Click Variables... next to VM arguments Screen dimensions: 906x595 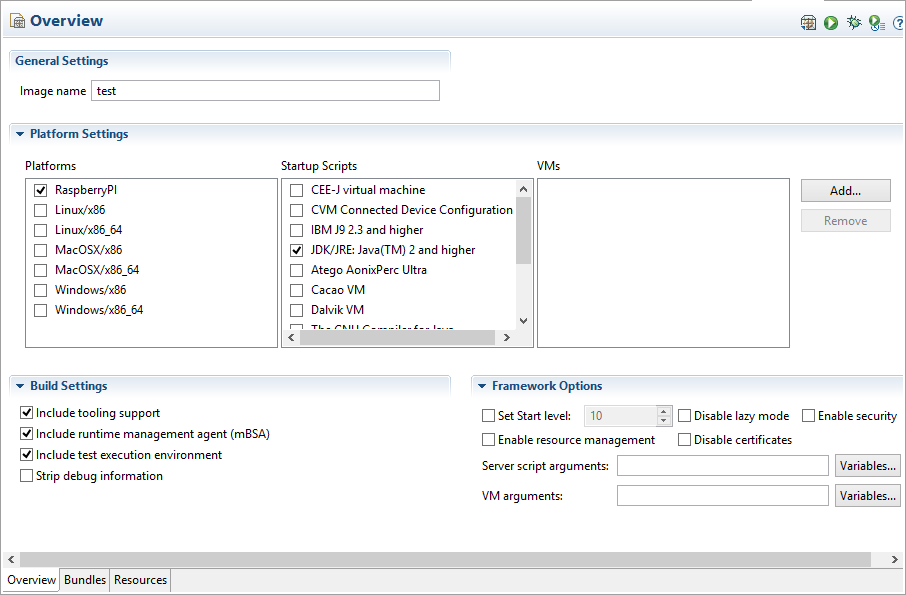point(868,496)
